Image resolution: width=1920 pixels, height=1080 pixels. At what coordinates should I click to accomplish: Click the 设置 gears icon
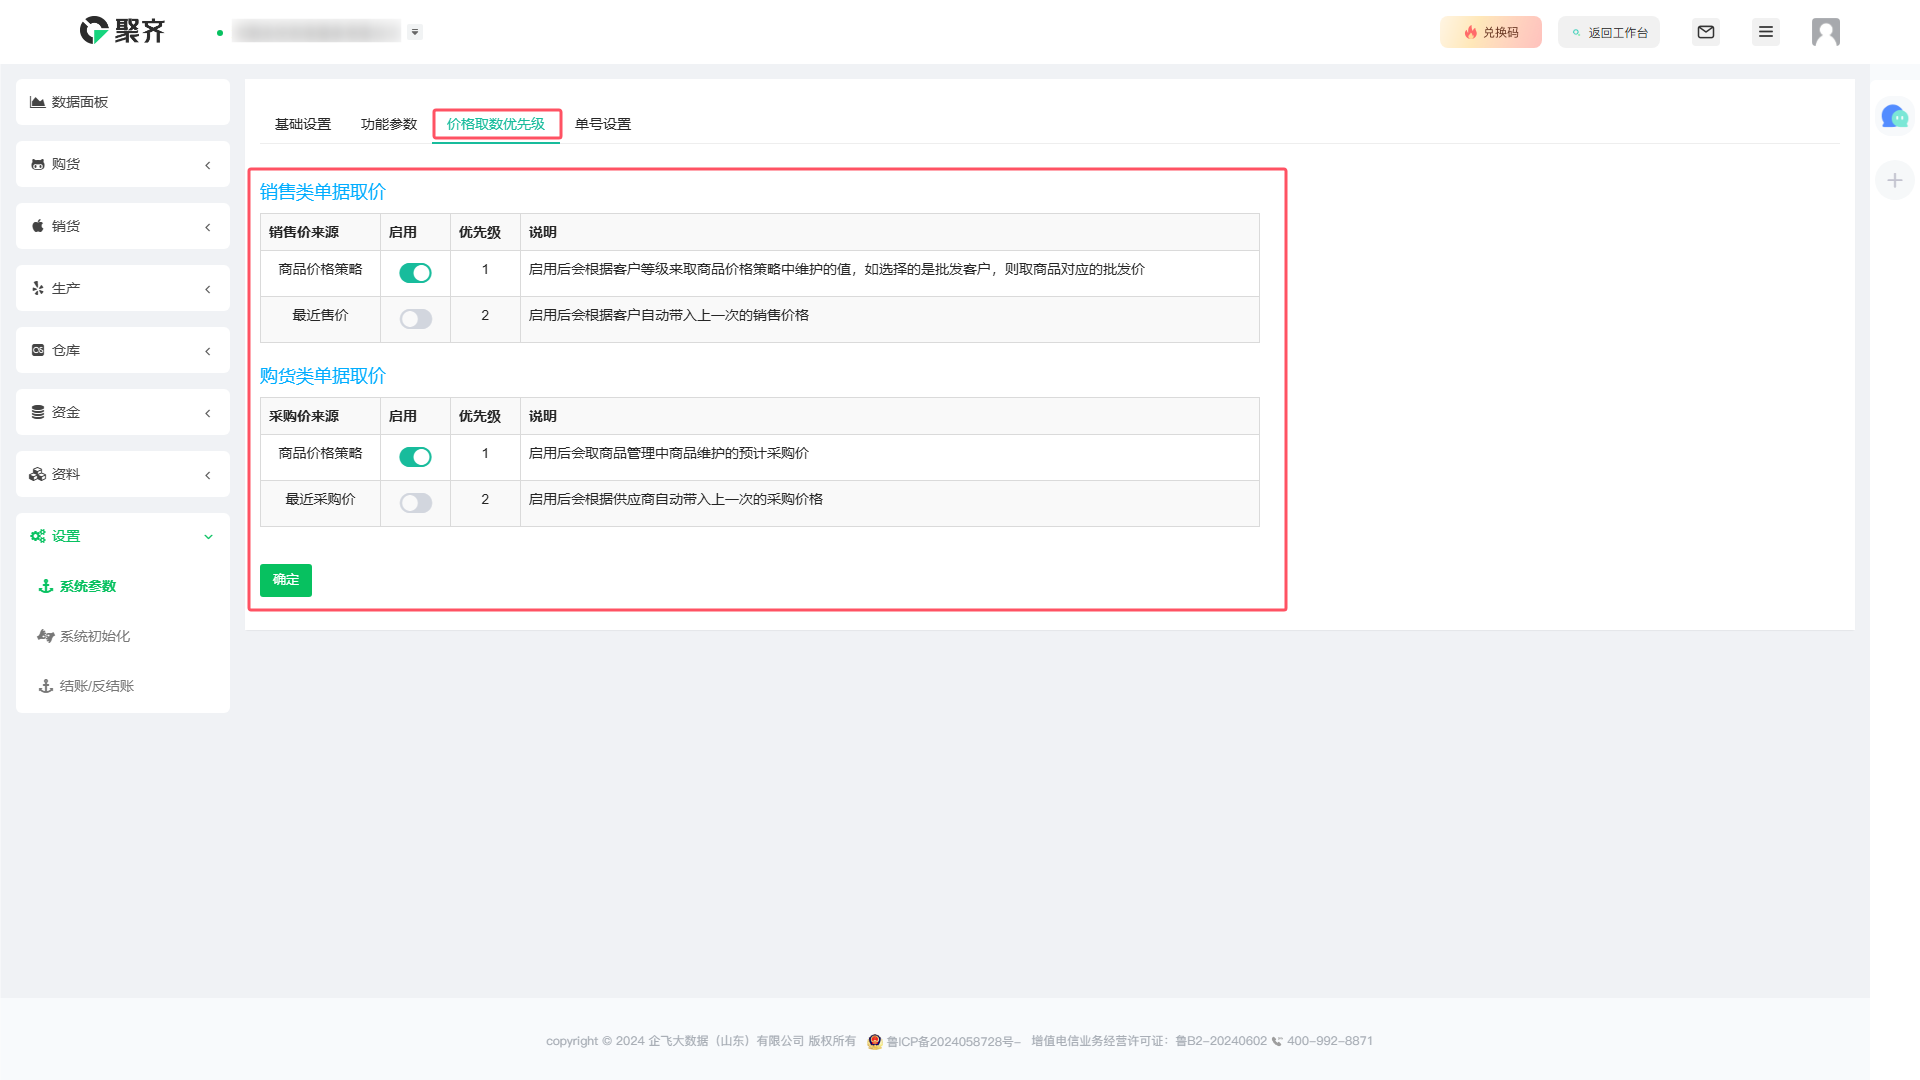38,536
